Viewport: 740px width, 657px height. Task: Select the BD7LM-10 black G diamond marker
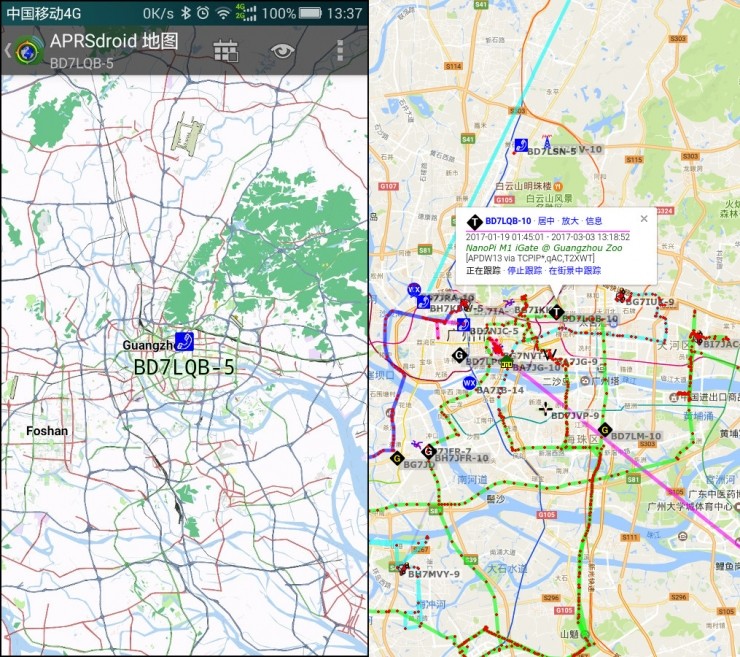coord(605,430)
